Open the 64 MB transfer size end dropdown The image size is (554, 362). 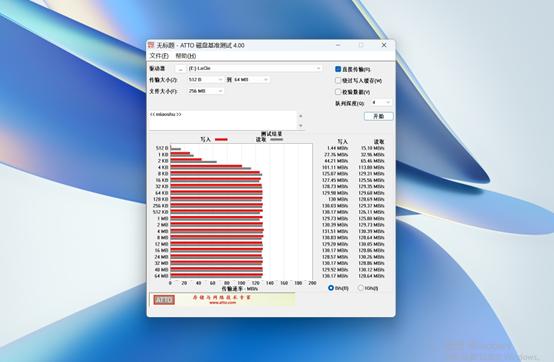[251, 80]
